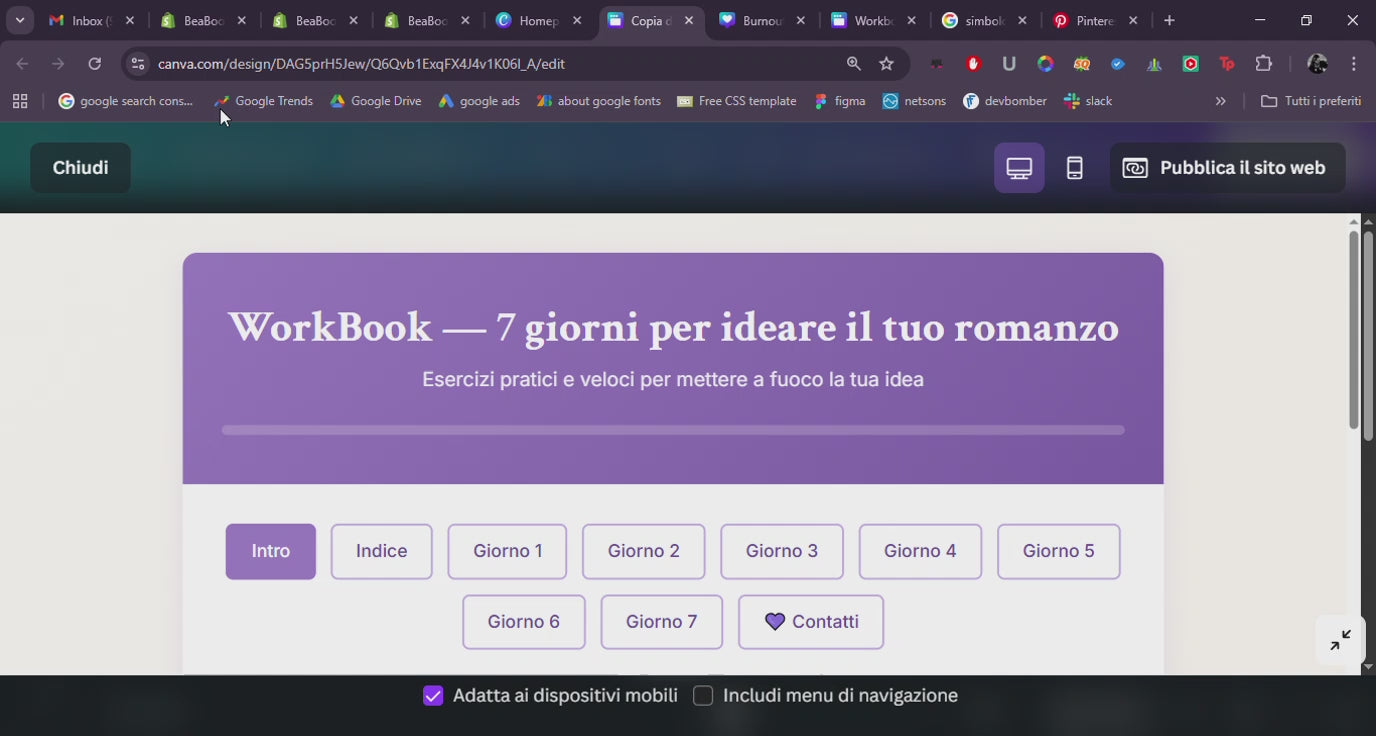Uncheck Adatta ai dispositivi mobili
Screen dimensions: 1376x736
click(432, 695)
